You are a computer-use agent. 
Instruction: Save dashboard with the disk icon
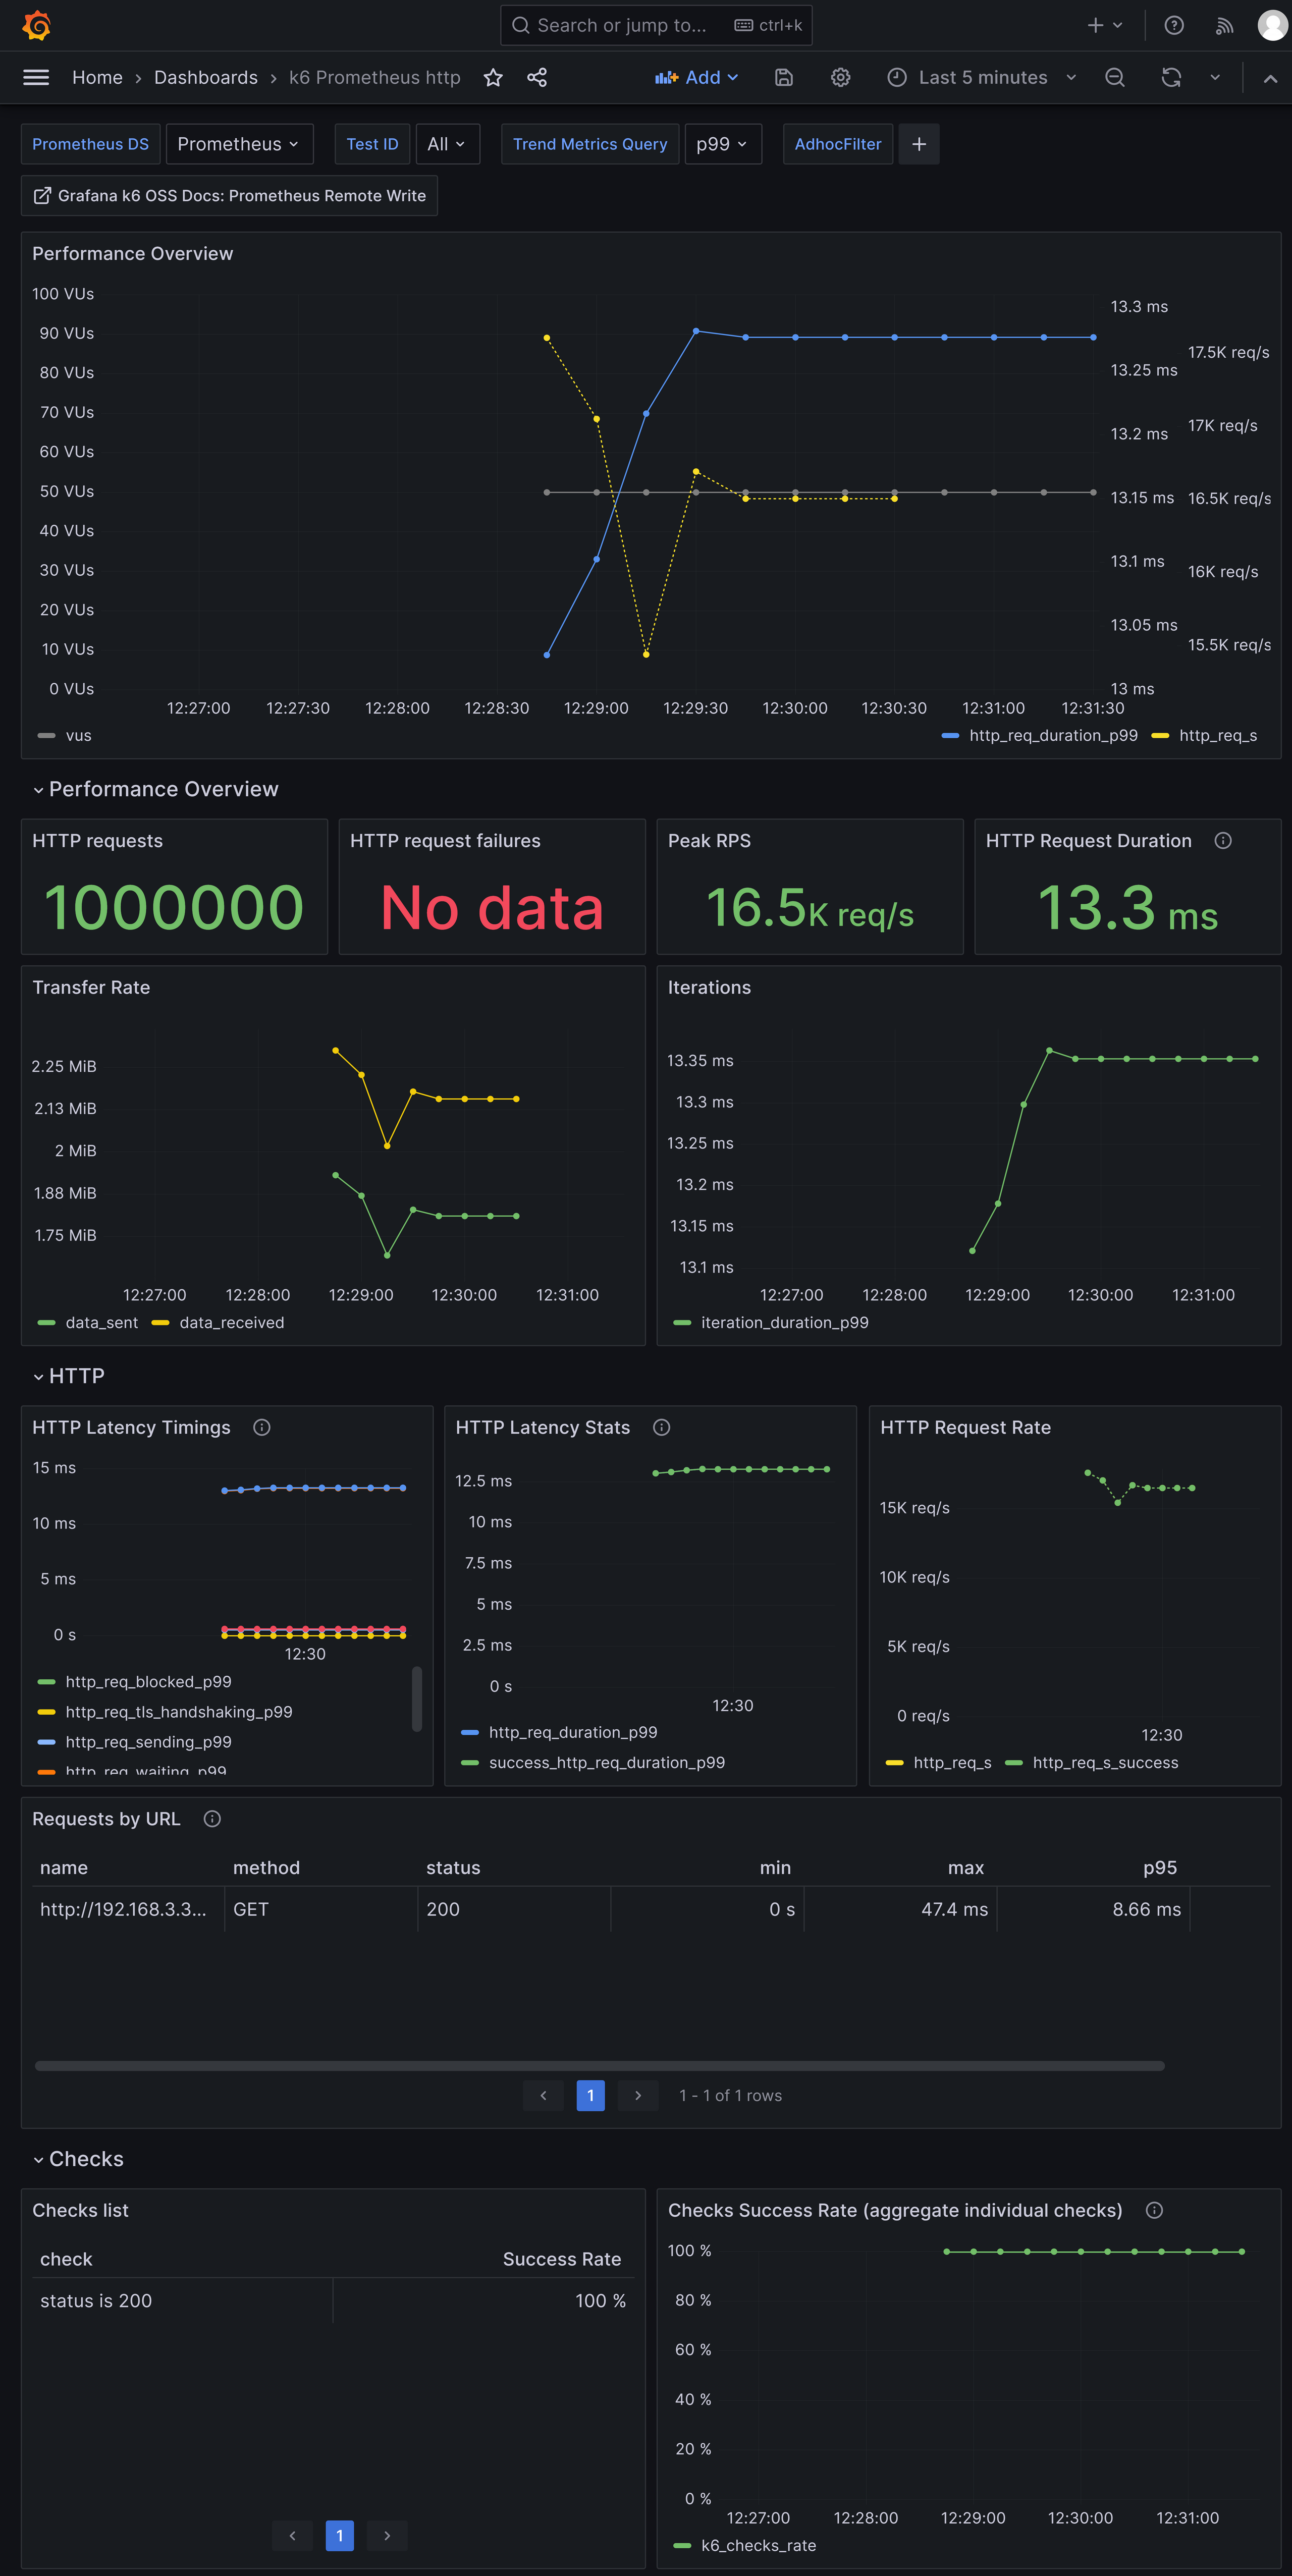(784, 77)
